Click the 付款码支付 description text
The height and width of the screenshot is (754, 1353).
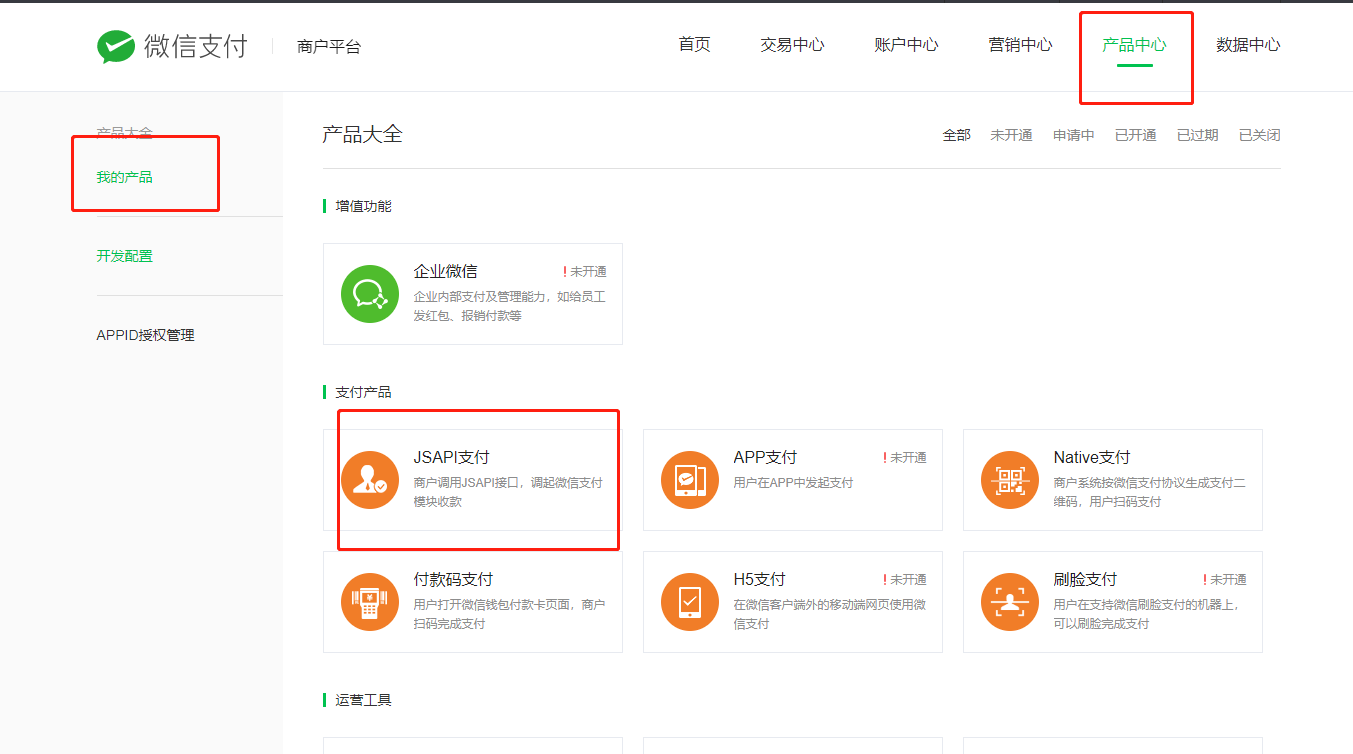[x=509, y=614]
